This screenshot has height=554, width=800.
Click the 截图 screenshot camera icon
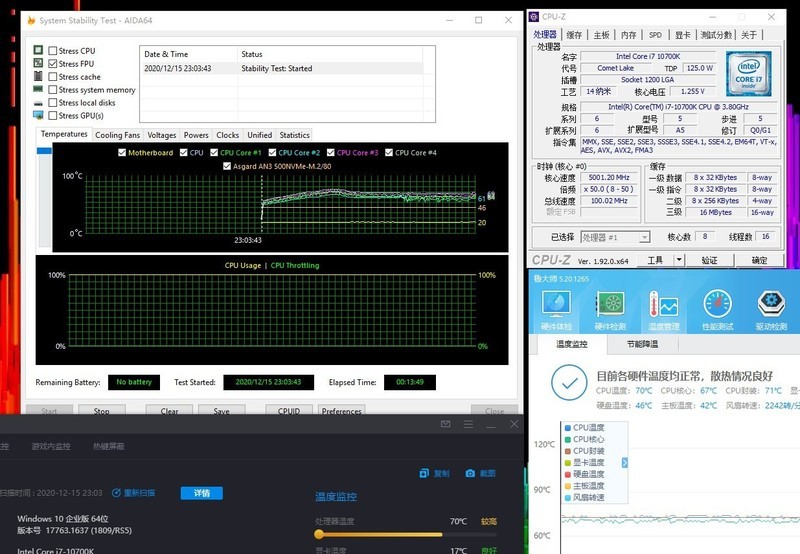pyautogui.click(x=470, y=473)
